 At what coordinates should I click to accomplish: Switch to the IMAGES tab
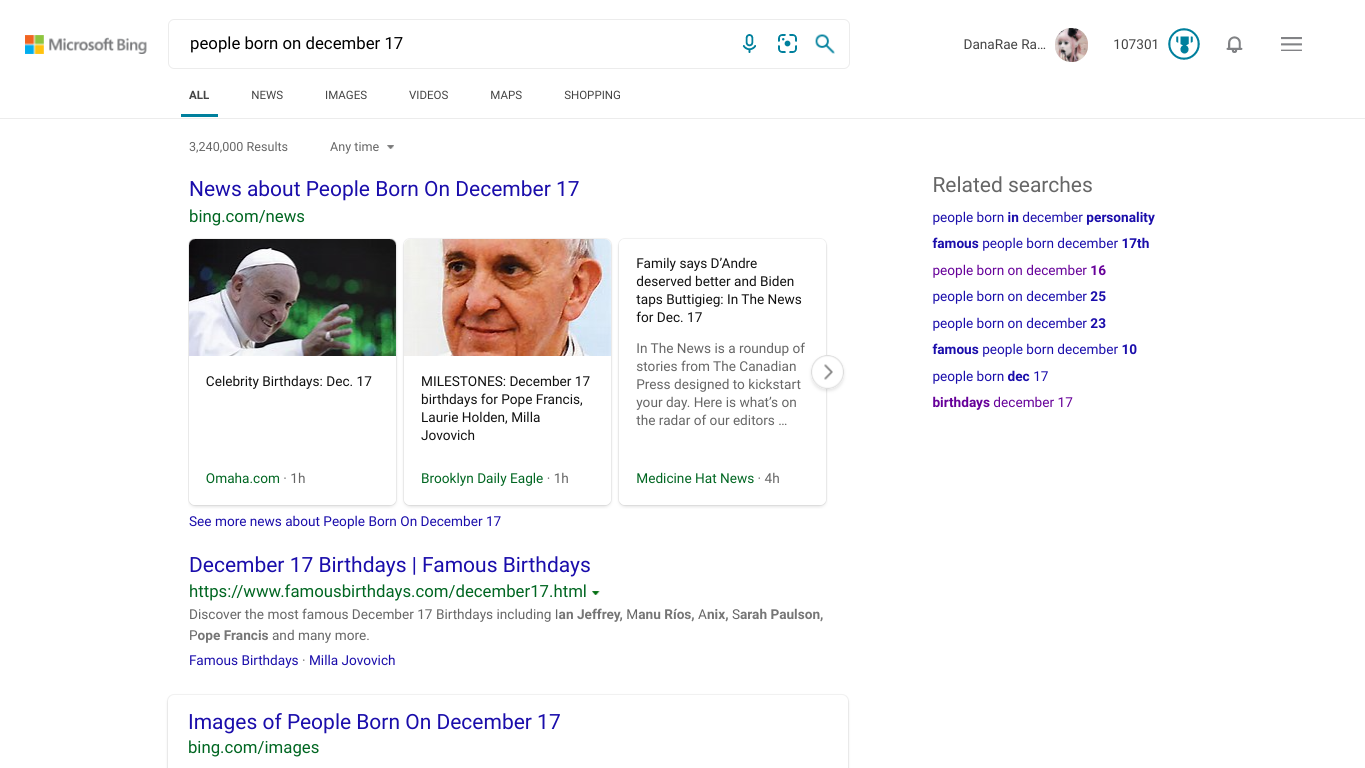tap(345, 95)
